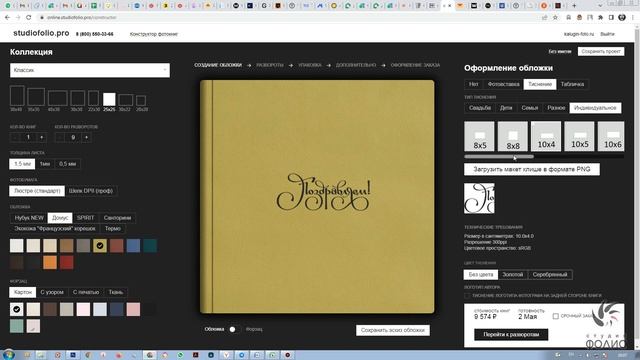Image resolution: width=640 pixels, height=360 pixels.
Task: Set embossing color to Без цвета
Action: click(481, 275)
